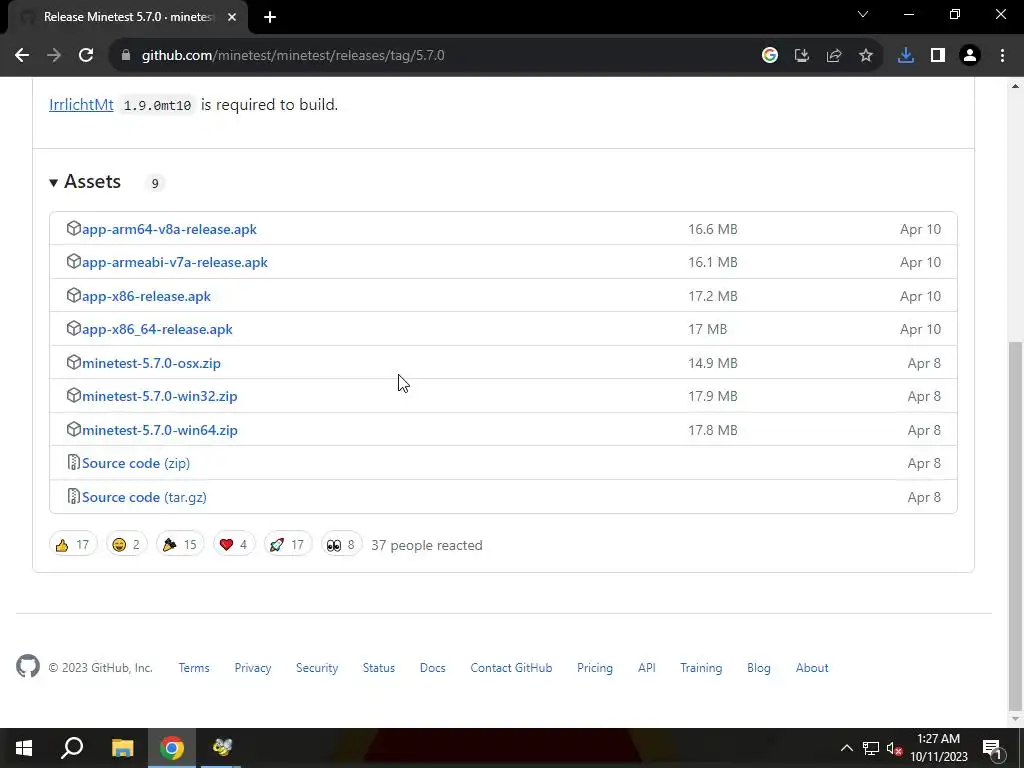Open the API footer link
Viewport: 1024px width, 768px height.
647,668
